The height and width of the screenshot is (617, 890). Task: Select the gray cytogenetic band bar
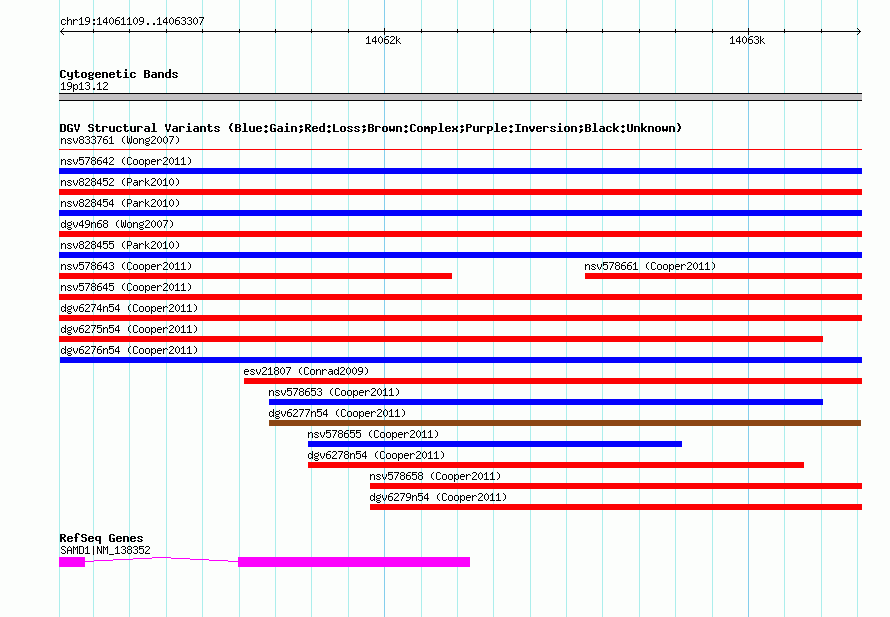coord(460,97)
